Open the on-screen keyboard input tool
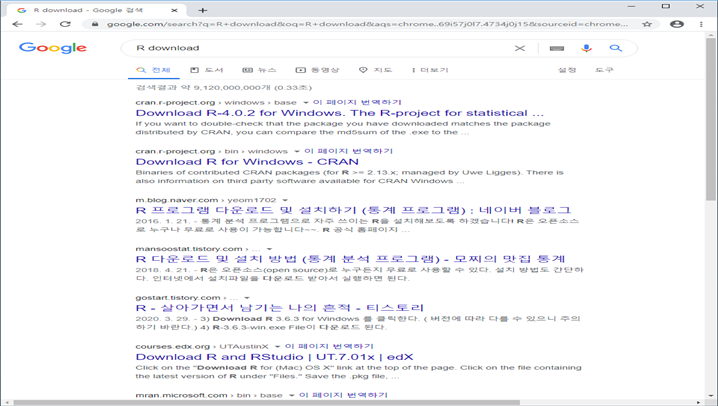 (x=557, y=48)
